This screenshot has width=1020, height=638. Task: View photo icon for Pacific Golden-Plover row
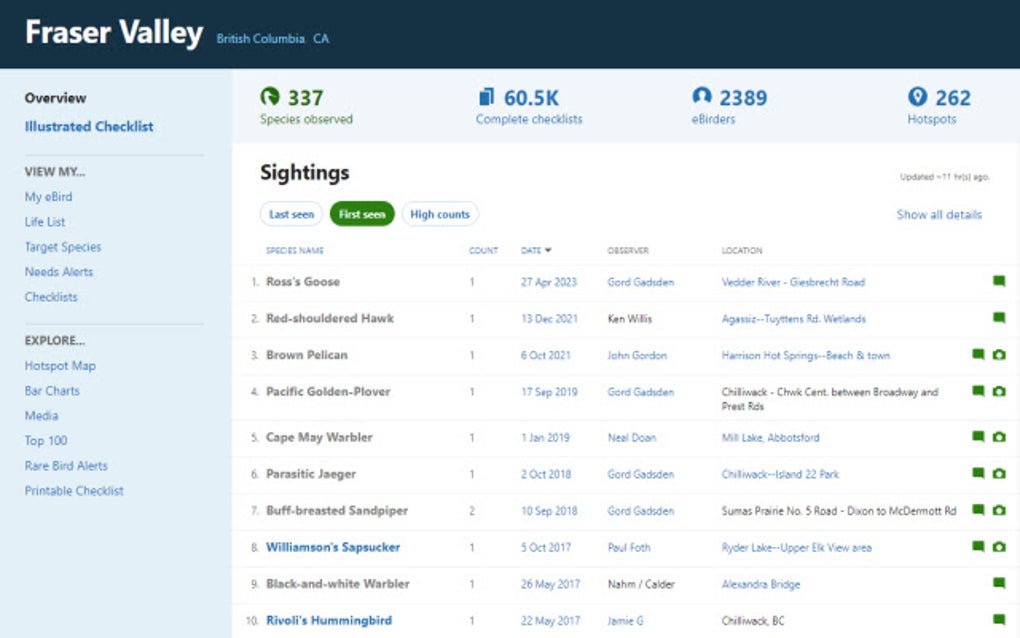[x=999, y=391]
